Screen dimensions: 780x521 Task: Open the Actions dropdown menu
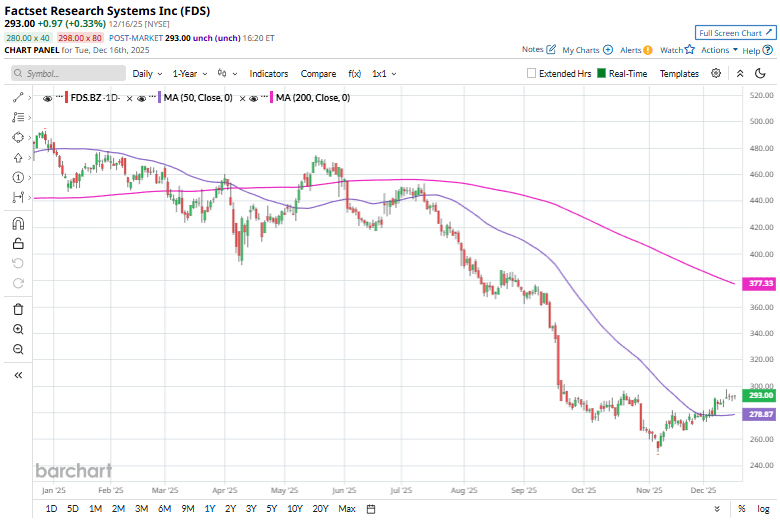click(x=719, y=49)
